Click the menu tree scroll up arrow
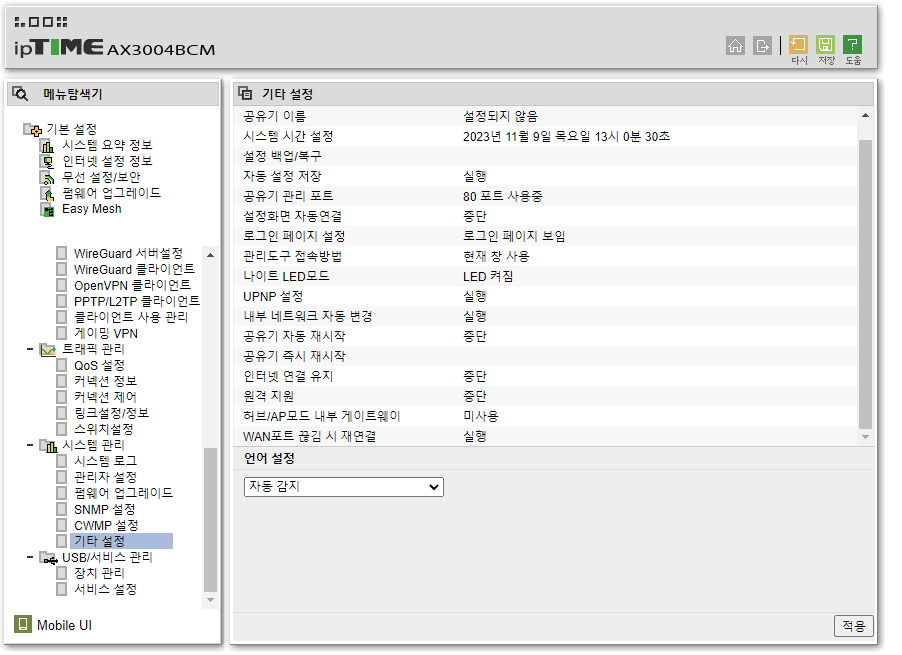Image resolution: width=902 pixels, height=655 pixels. 211,255
